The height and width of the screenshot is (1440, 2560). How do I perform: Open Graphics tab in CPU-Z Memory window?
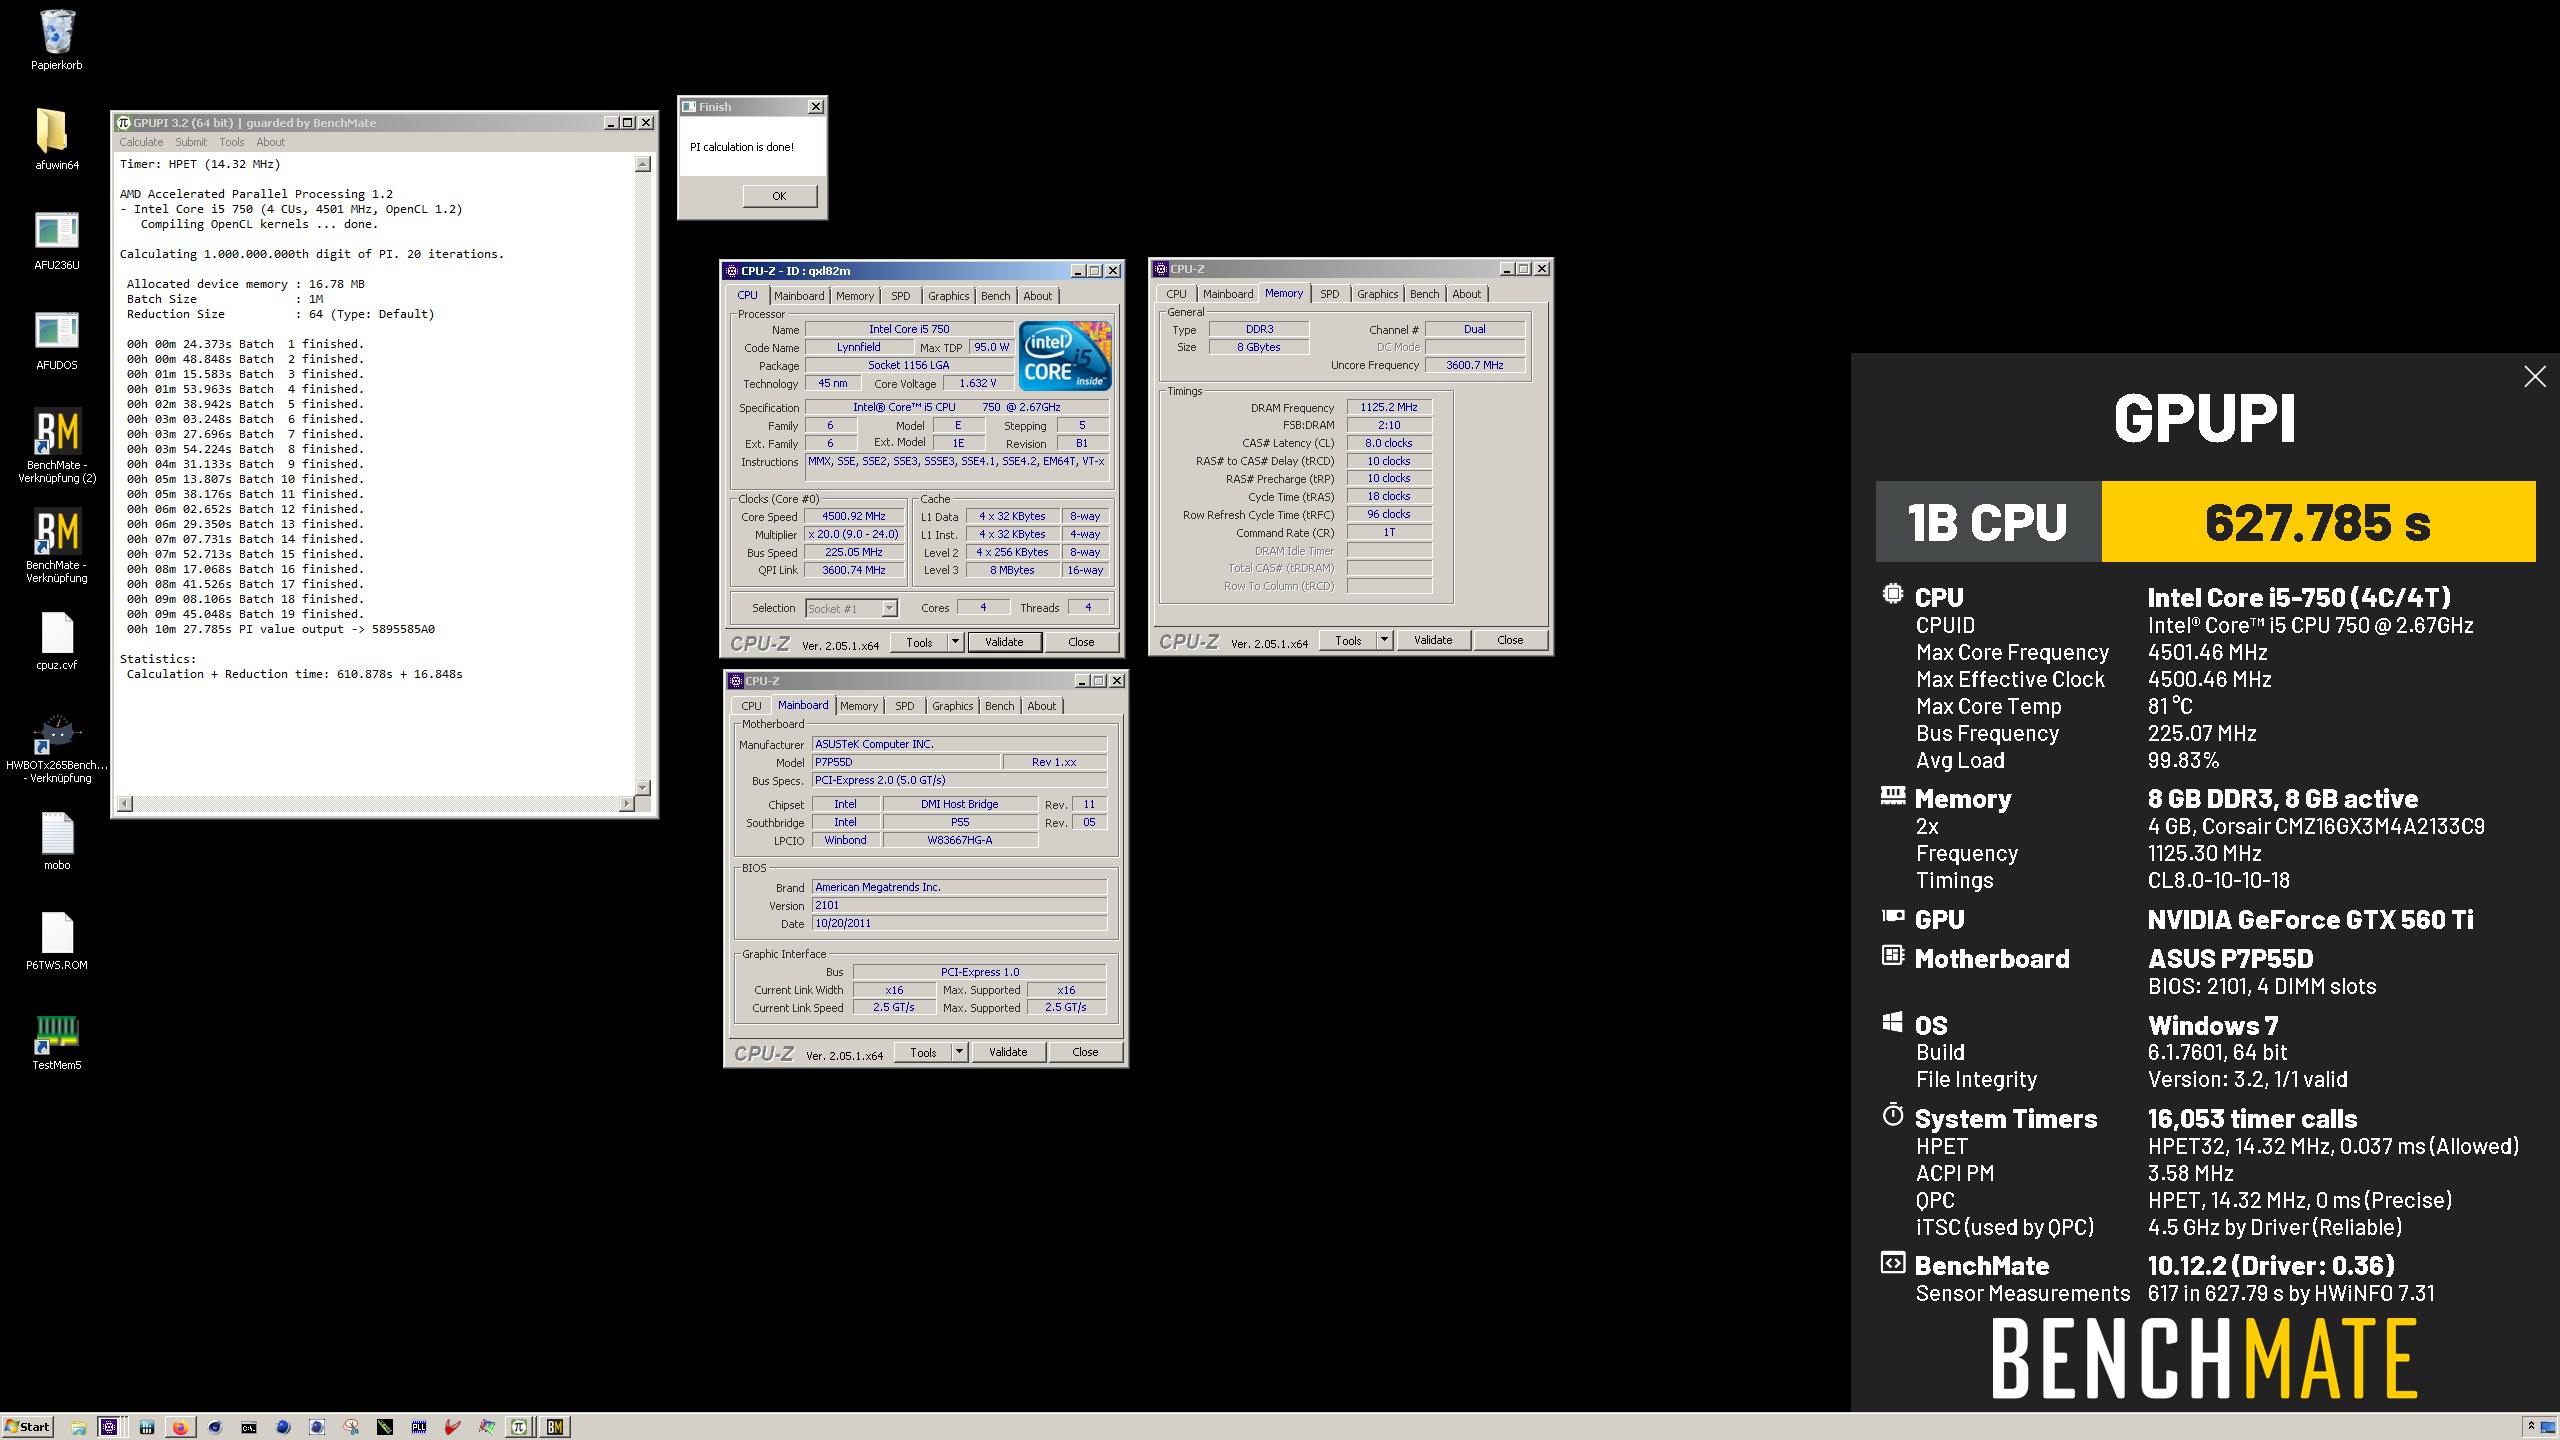pyautogui.click(x=1377, y=294)
